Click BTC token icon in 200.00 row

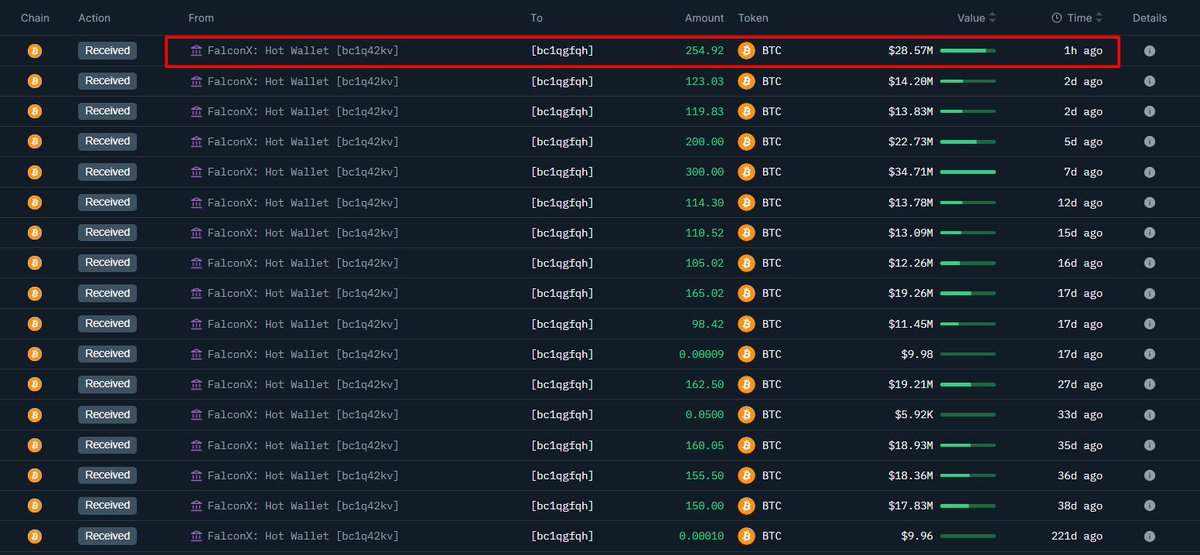[x=746, y=142]
